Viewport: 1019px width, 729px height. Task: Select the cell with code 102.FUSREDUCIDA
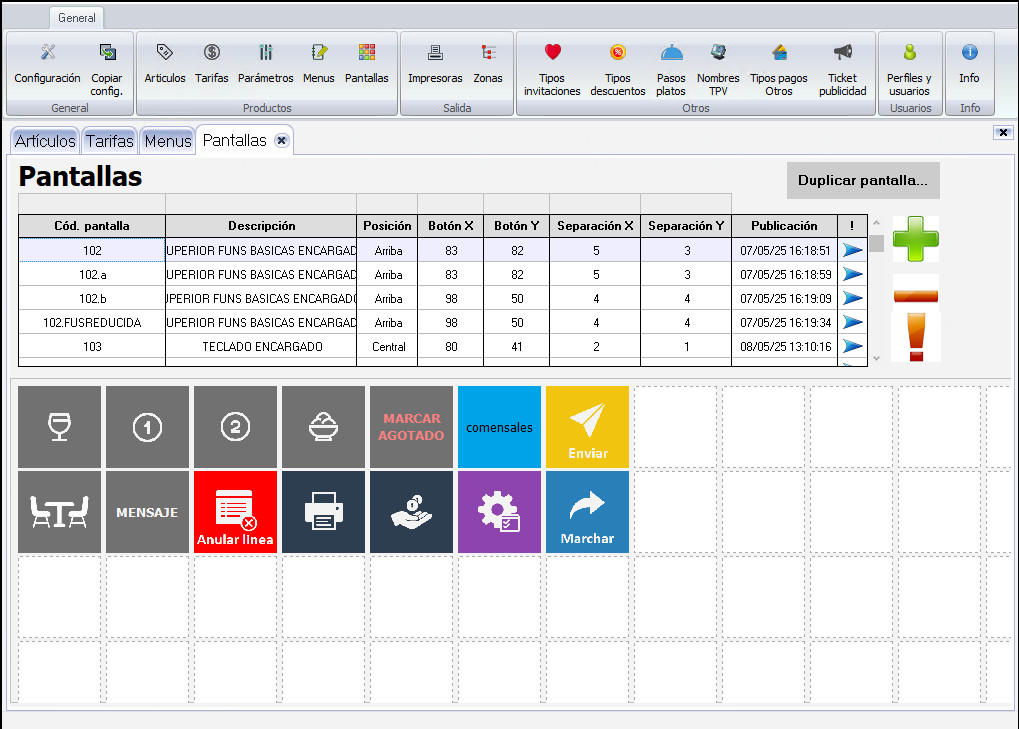point(92,322)
